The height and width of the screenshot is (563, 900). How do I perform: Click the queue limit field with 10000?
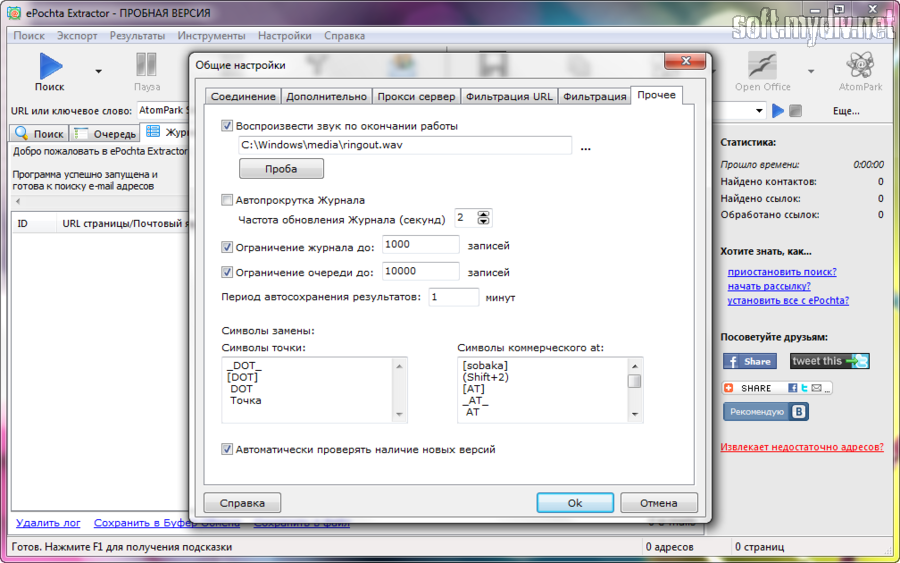(x=421, y=271)
